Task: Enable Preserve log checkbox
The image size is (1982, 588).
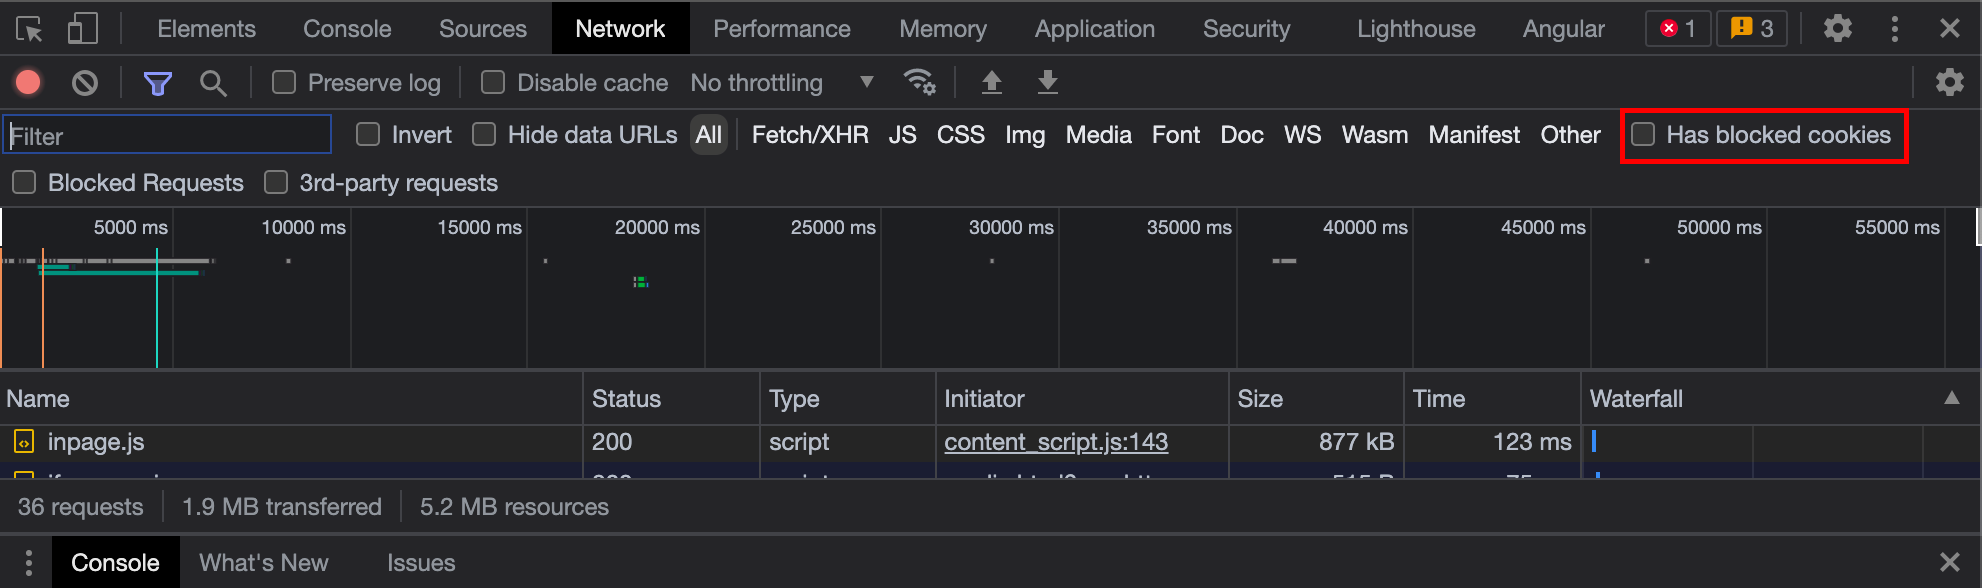Action: pos(284,82)
